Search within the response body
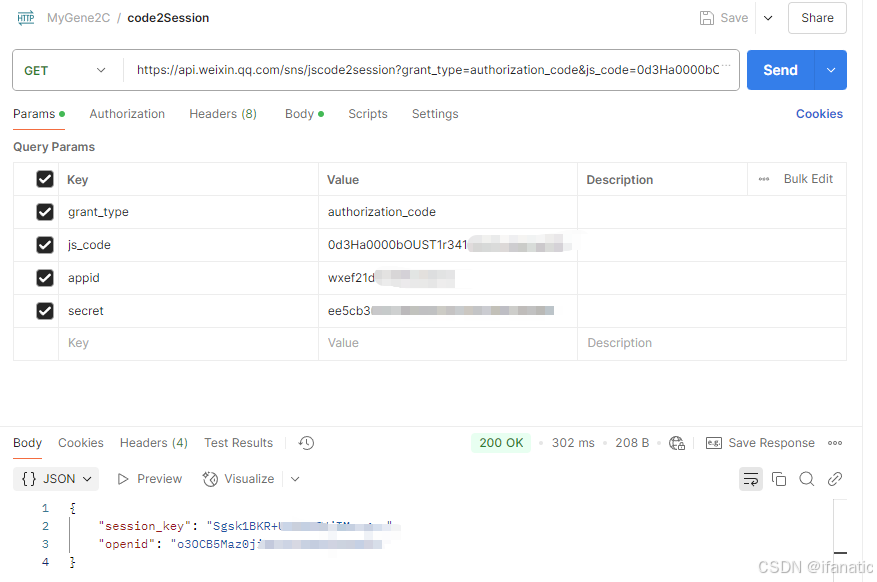This screenshot has width=877, height=582. [807, 479]
